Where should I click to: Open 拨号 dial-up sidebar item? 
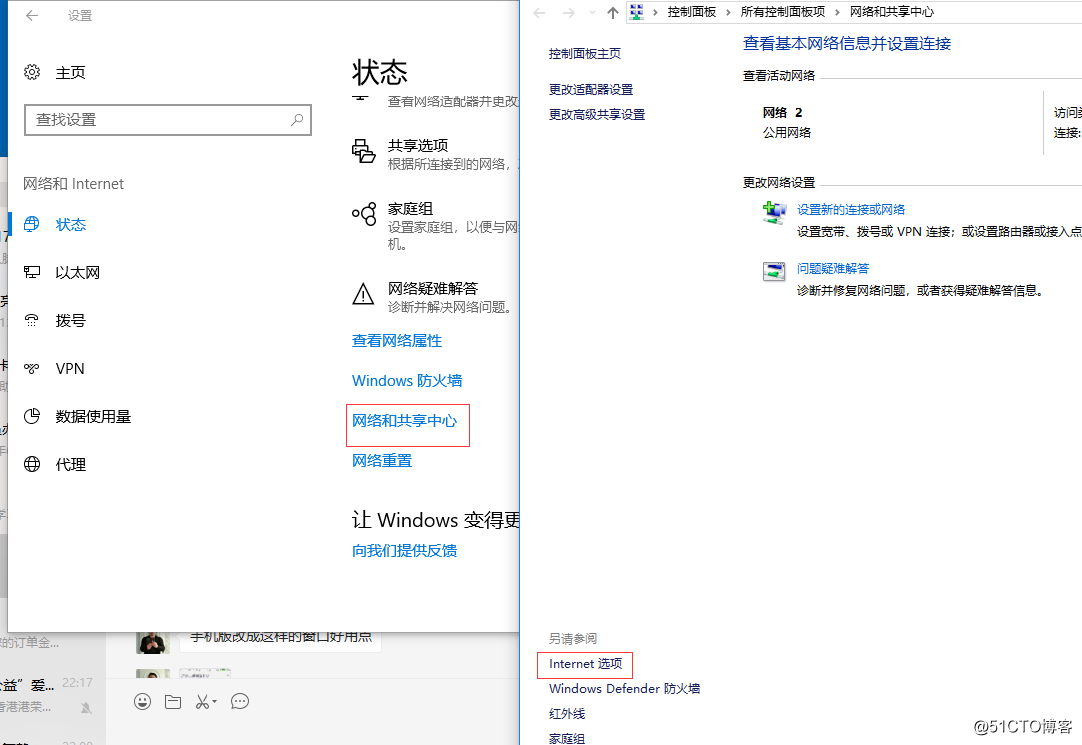[70, 321]
